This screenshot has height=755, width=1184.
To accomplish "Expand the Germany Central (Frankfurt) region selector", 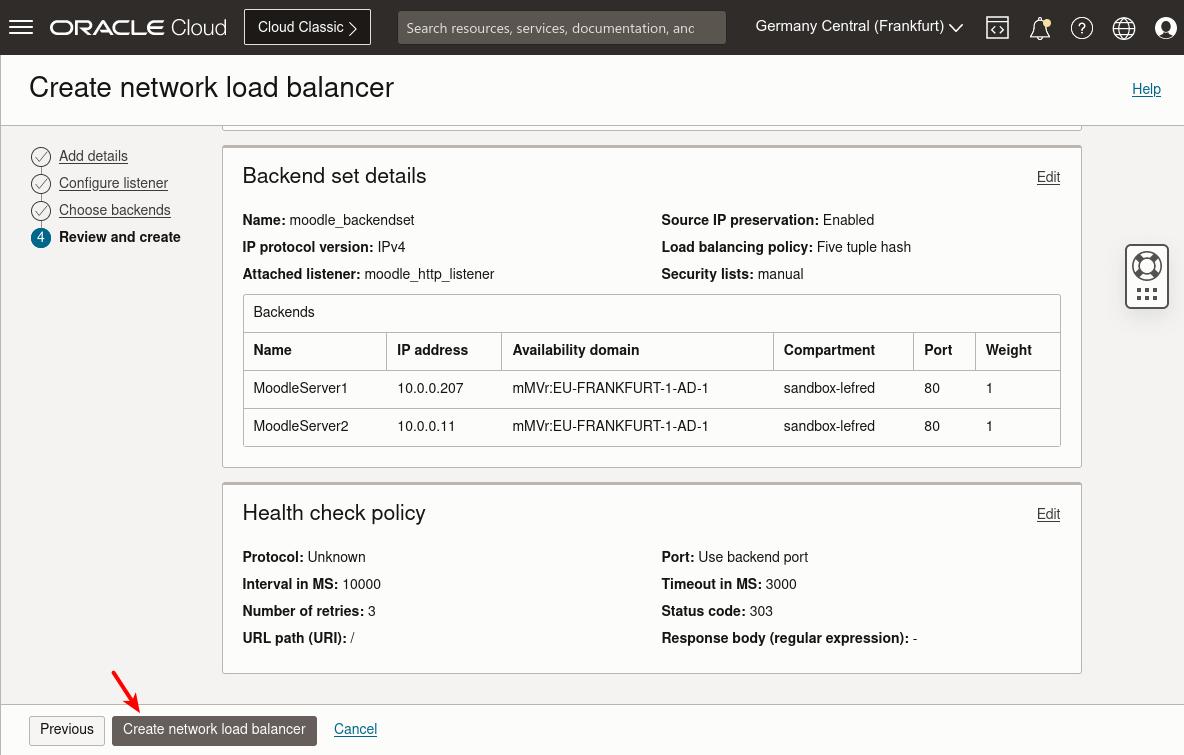I will point(857,27).
